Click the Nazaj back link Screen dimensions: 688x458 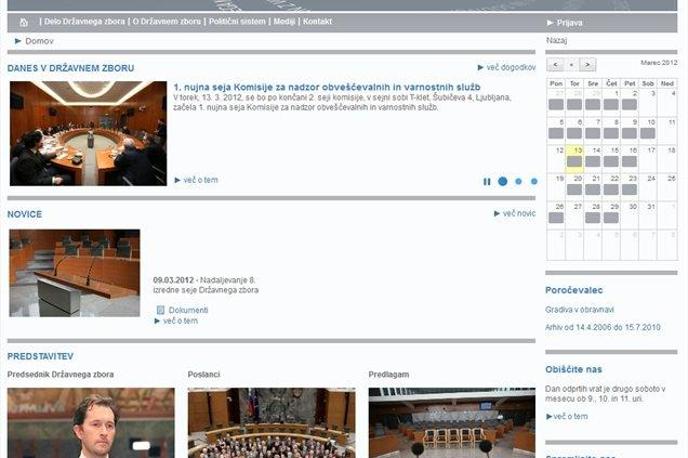556,40
